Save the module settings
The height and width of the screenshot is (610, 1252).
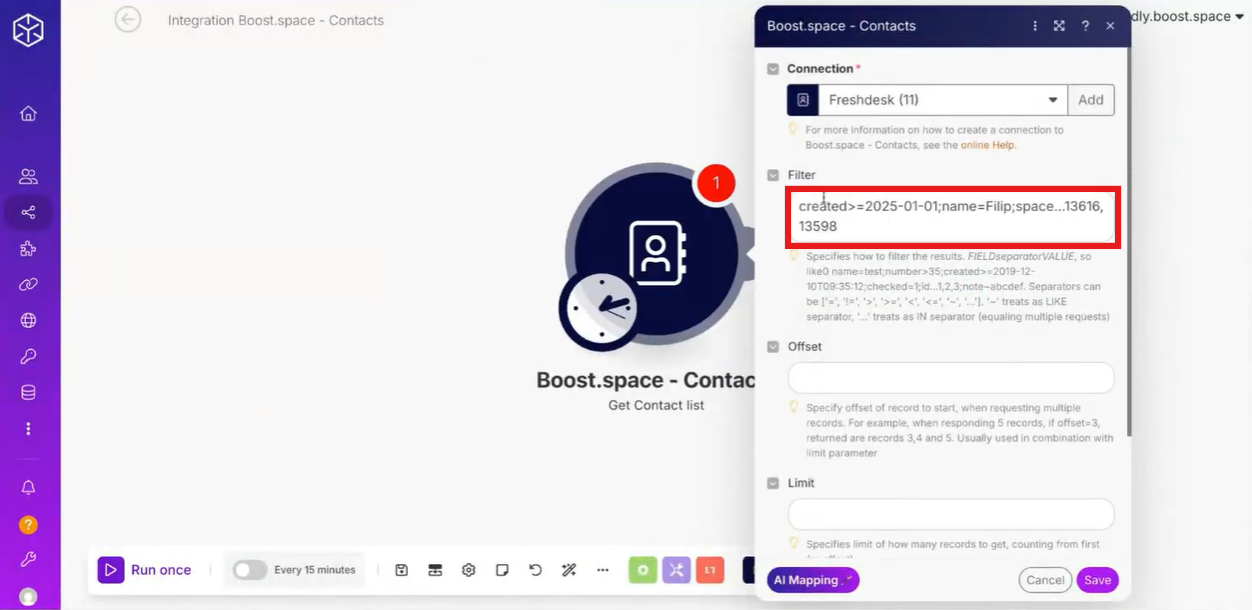(1097, 580)
